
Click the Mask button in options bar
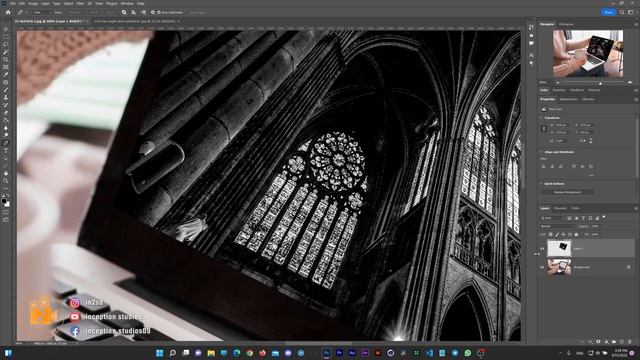(95, 13)
